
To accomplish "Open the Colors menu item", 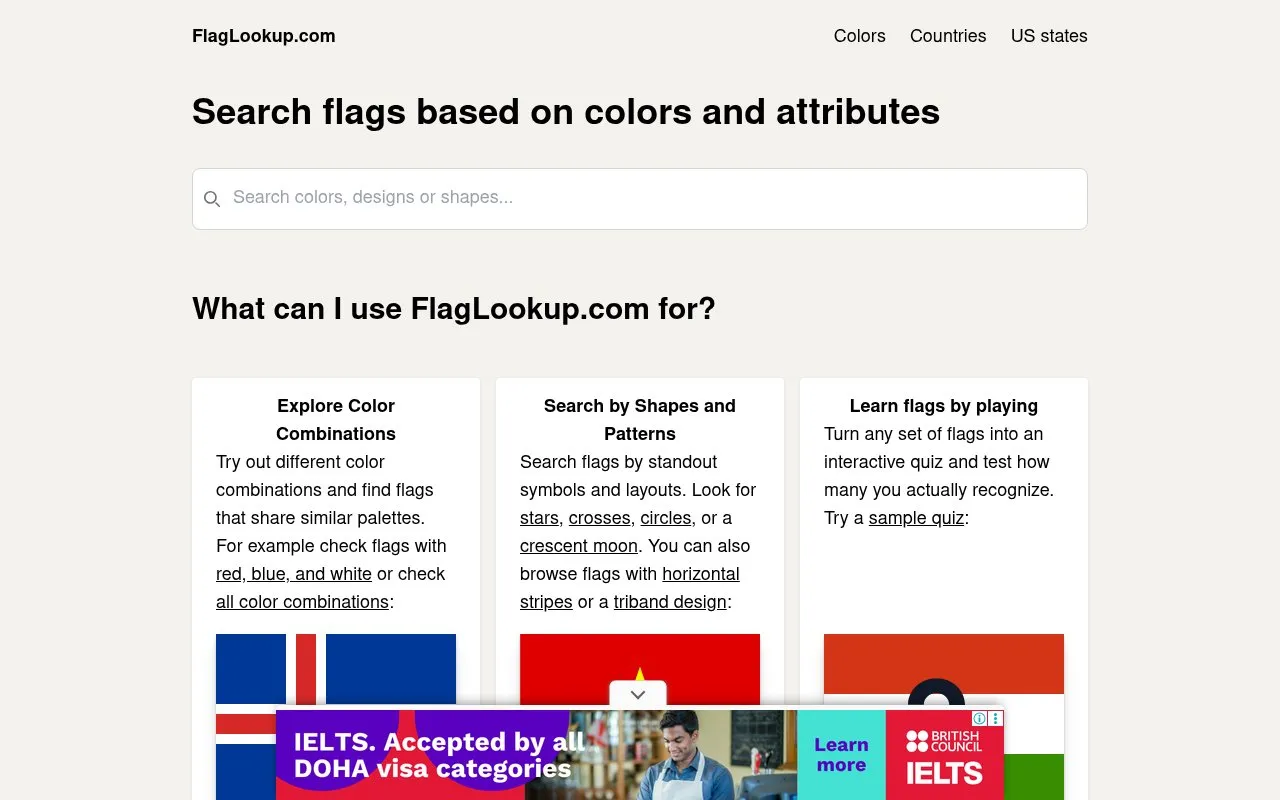I will [x=860, y=36].
